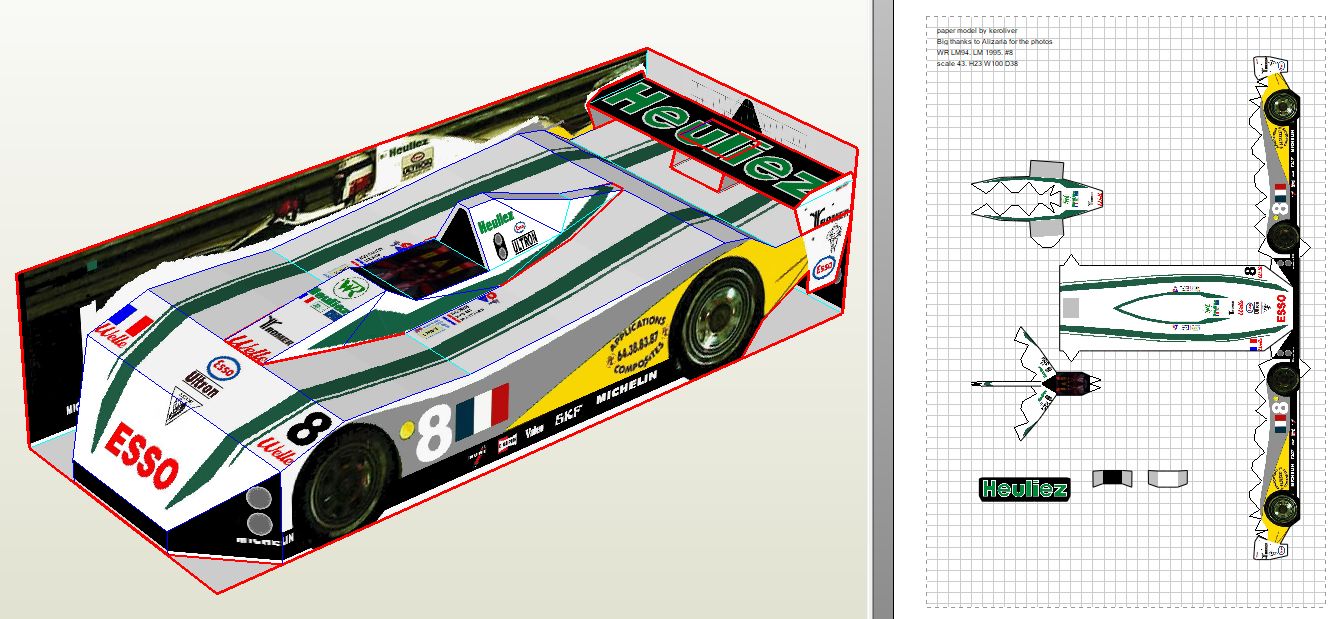Select the small white tabbed part in pattern
The width and height of the screenshot is (1342, 619).
1168,479
